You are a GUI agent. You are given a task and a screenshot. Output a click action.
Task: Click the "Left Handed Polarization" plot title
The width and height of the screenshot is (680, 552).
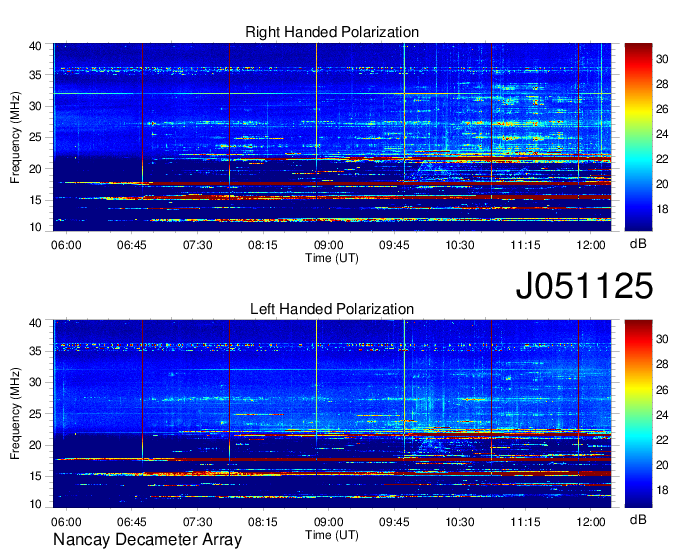click(332, 309)
